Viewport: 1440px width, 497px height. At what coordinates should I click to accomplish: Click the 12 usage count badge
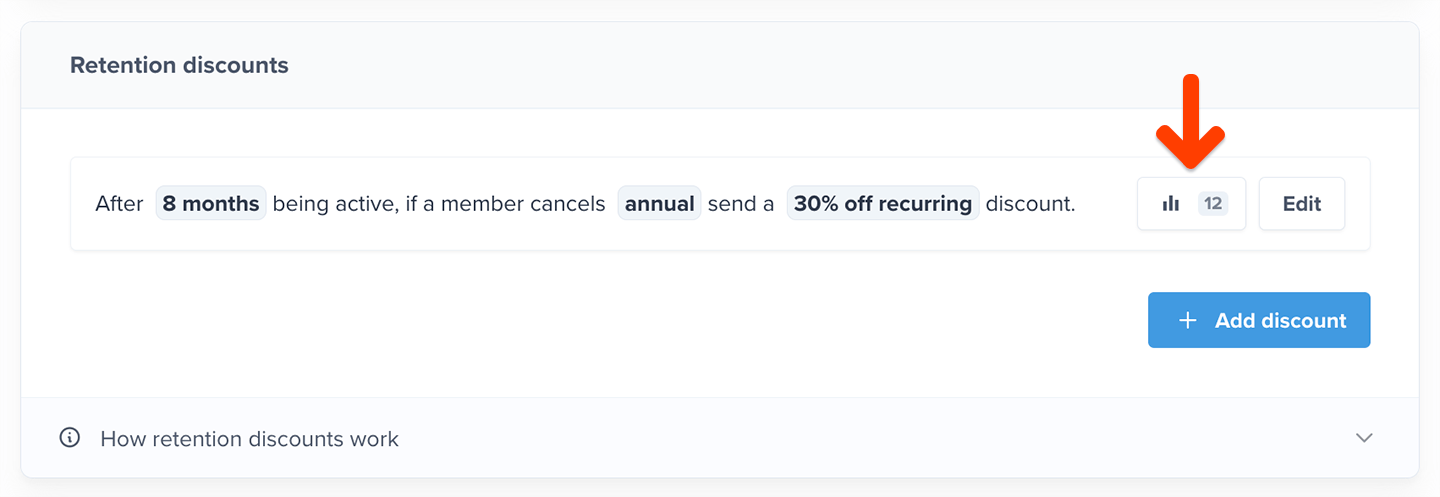coord(1212,204)
